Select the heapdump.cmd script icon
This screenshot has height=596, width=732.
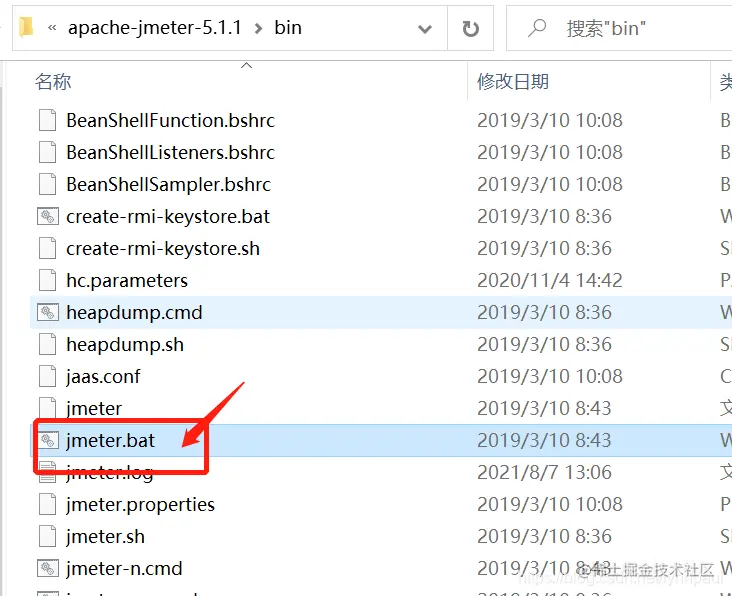click(48, 312)
